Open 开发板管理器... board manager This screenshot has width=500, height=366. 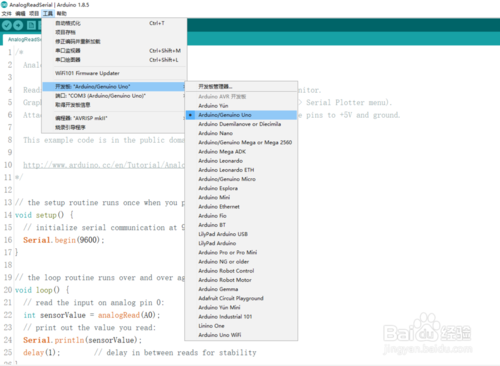coord(241,87)
